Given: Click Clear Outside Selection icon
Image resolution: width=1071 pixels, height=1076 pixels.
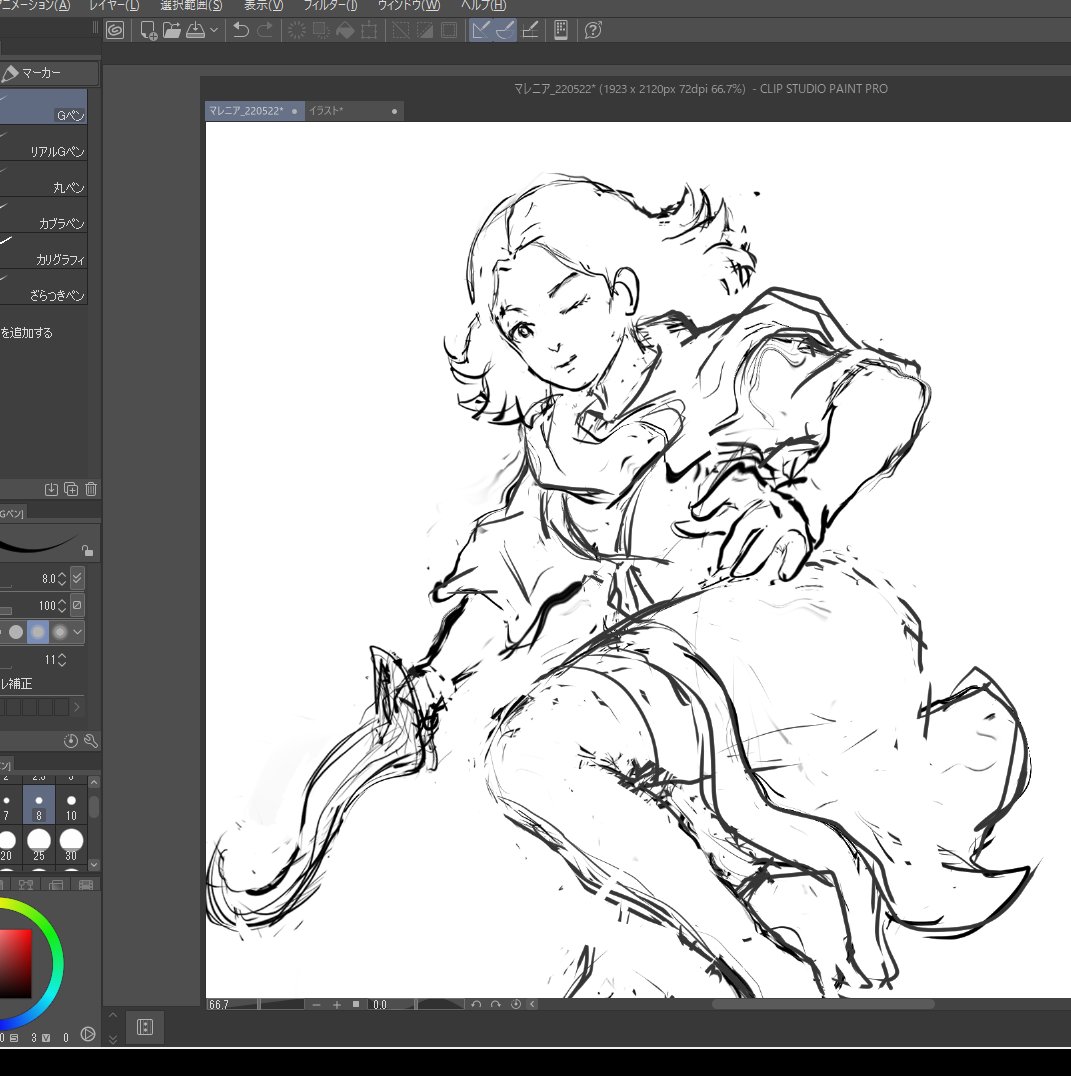Looking at the screenshot, I should tap(320, 30).
